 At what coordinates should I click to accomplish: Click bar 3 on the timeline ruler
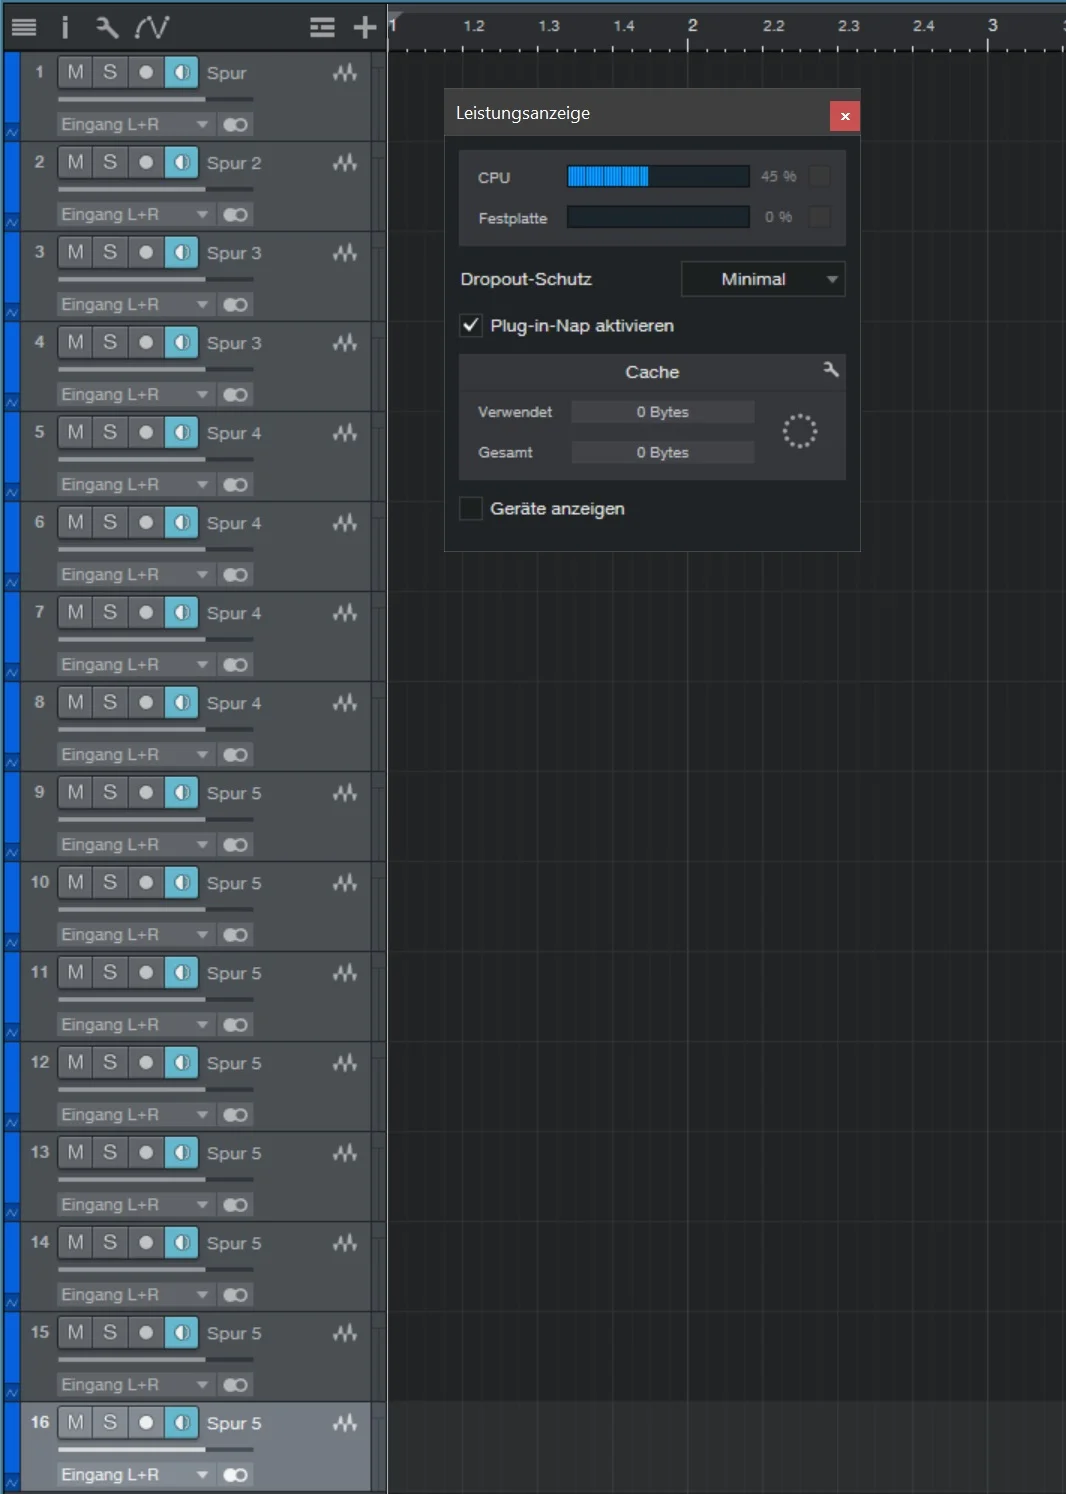click(x=992, y=26)
